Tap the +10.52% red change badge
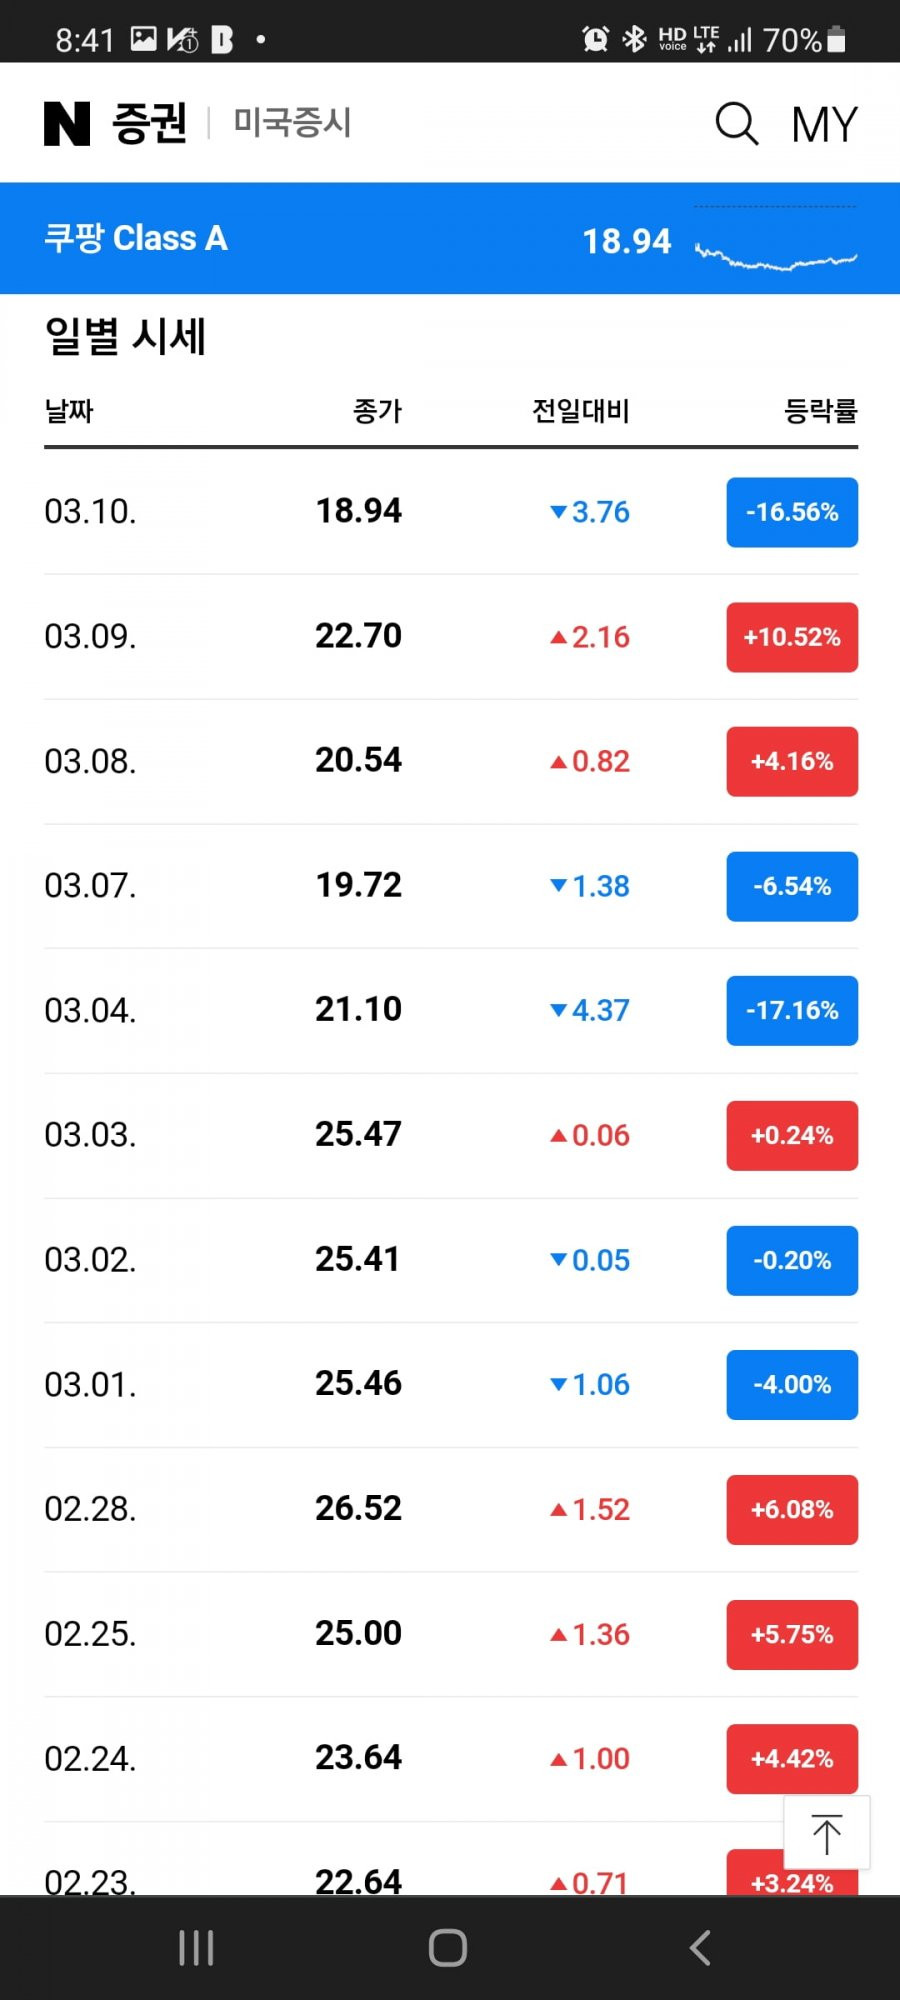 (792, 637)
